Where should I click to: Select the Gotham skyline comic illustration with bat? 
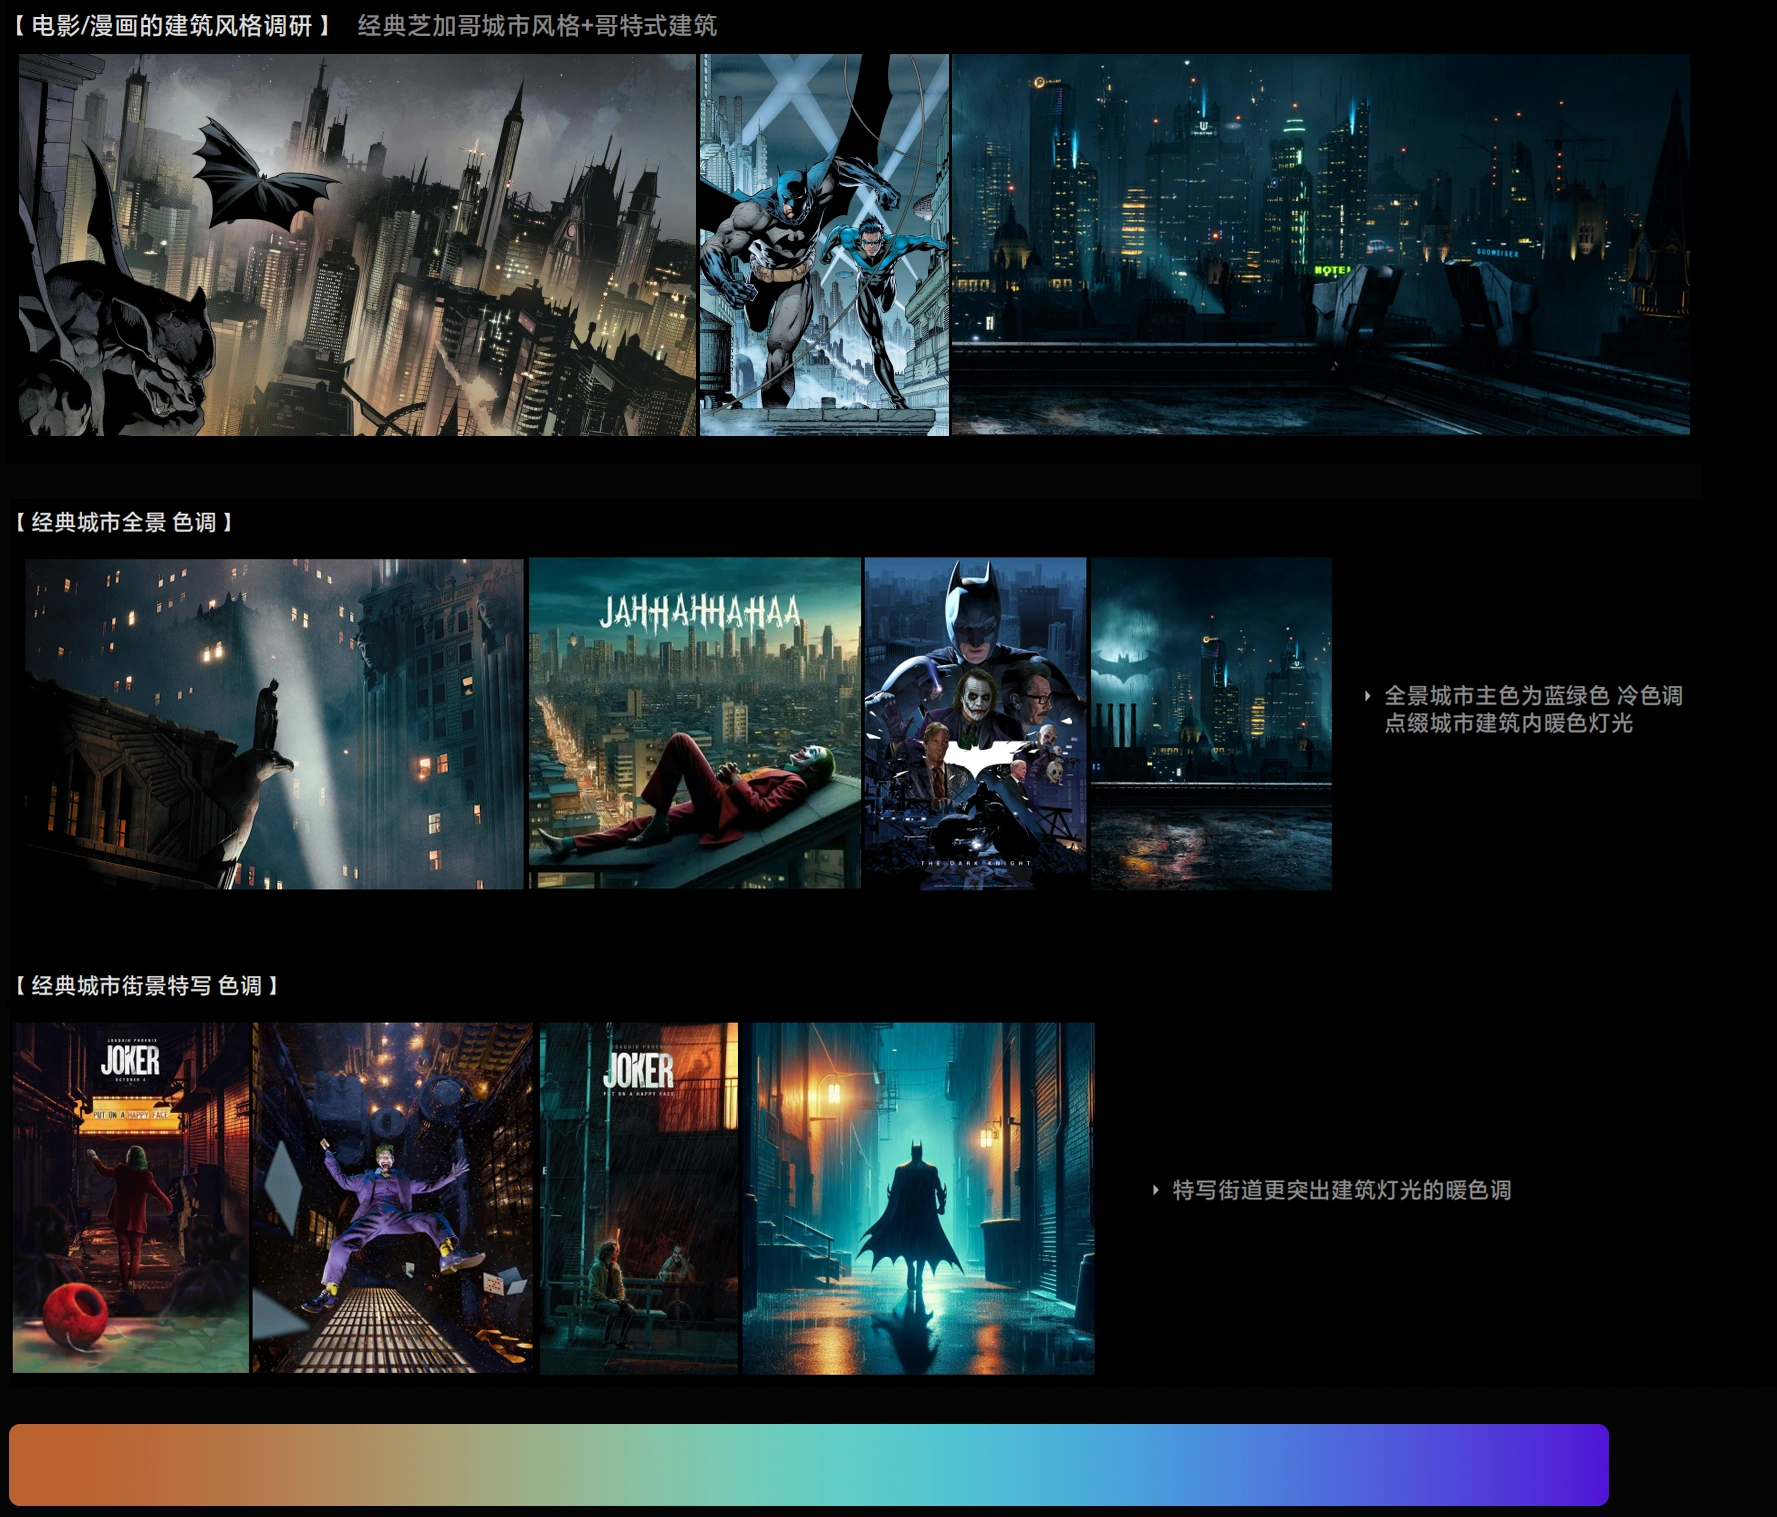pos(357,245)
